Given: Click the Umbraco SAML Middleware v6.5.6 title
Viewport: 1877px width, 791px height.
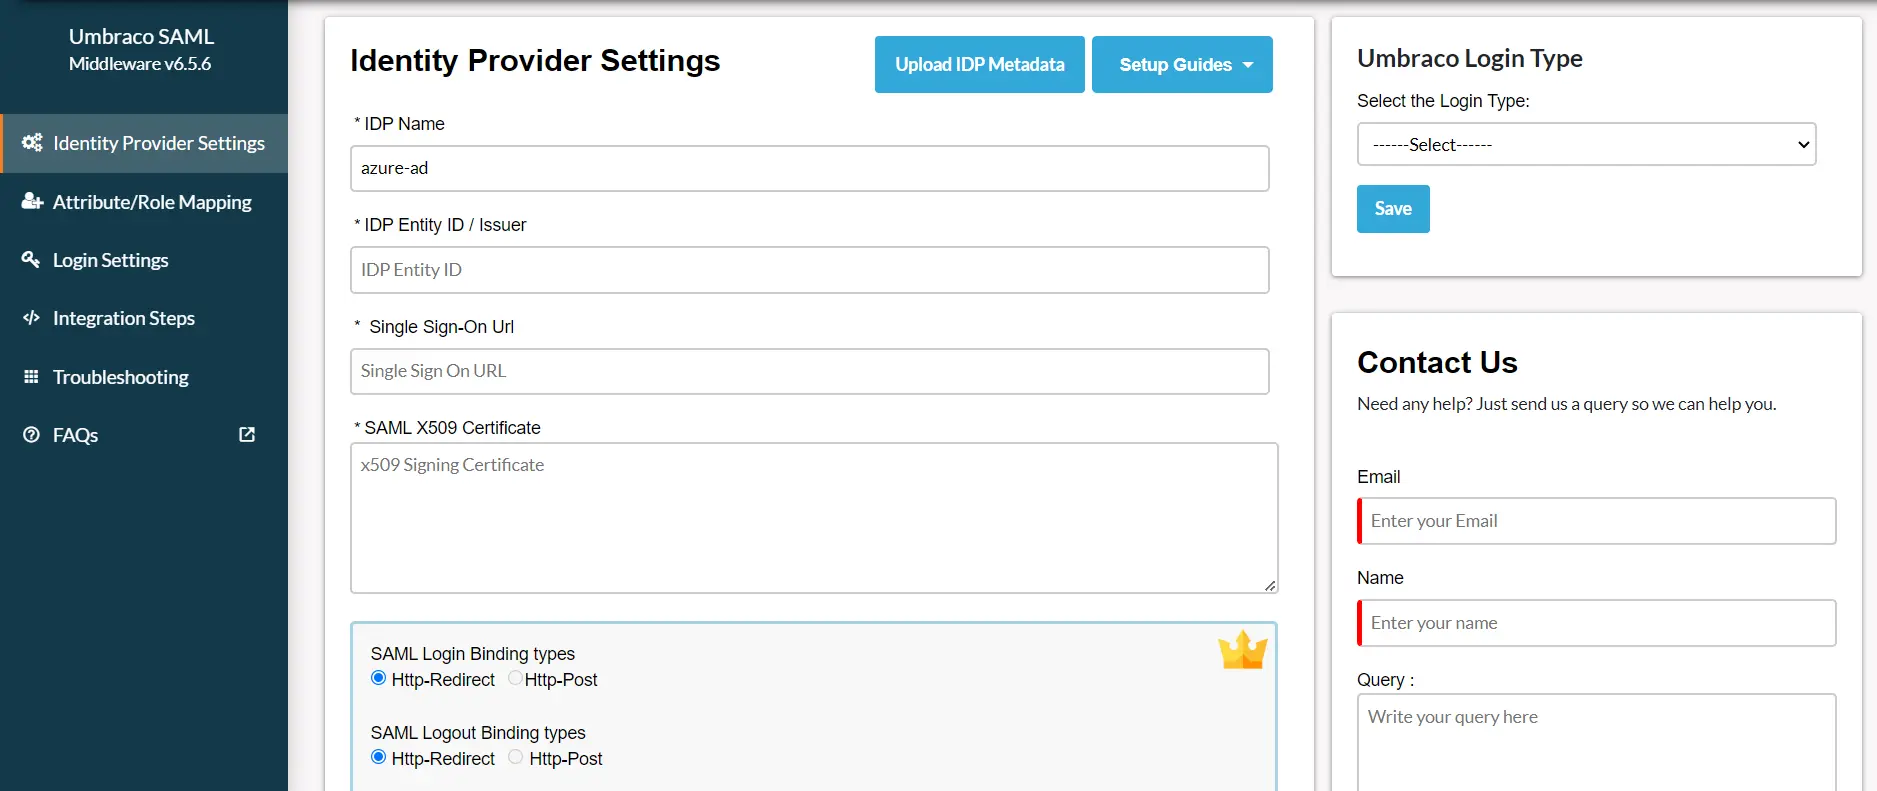Looking at the screenshot, I should pos(141,49).
